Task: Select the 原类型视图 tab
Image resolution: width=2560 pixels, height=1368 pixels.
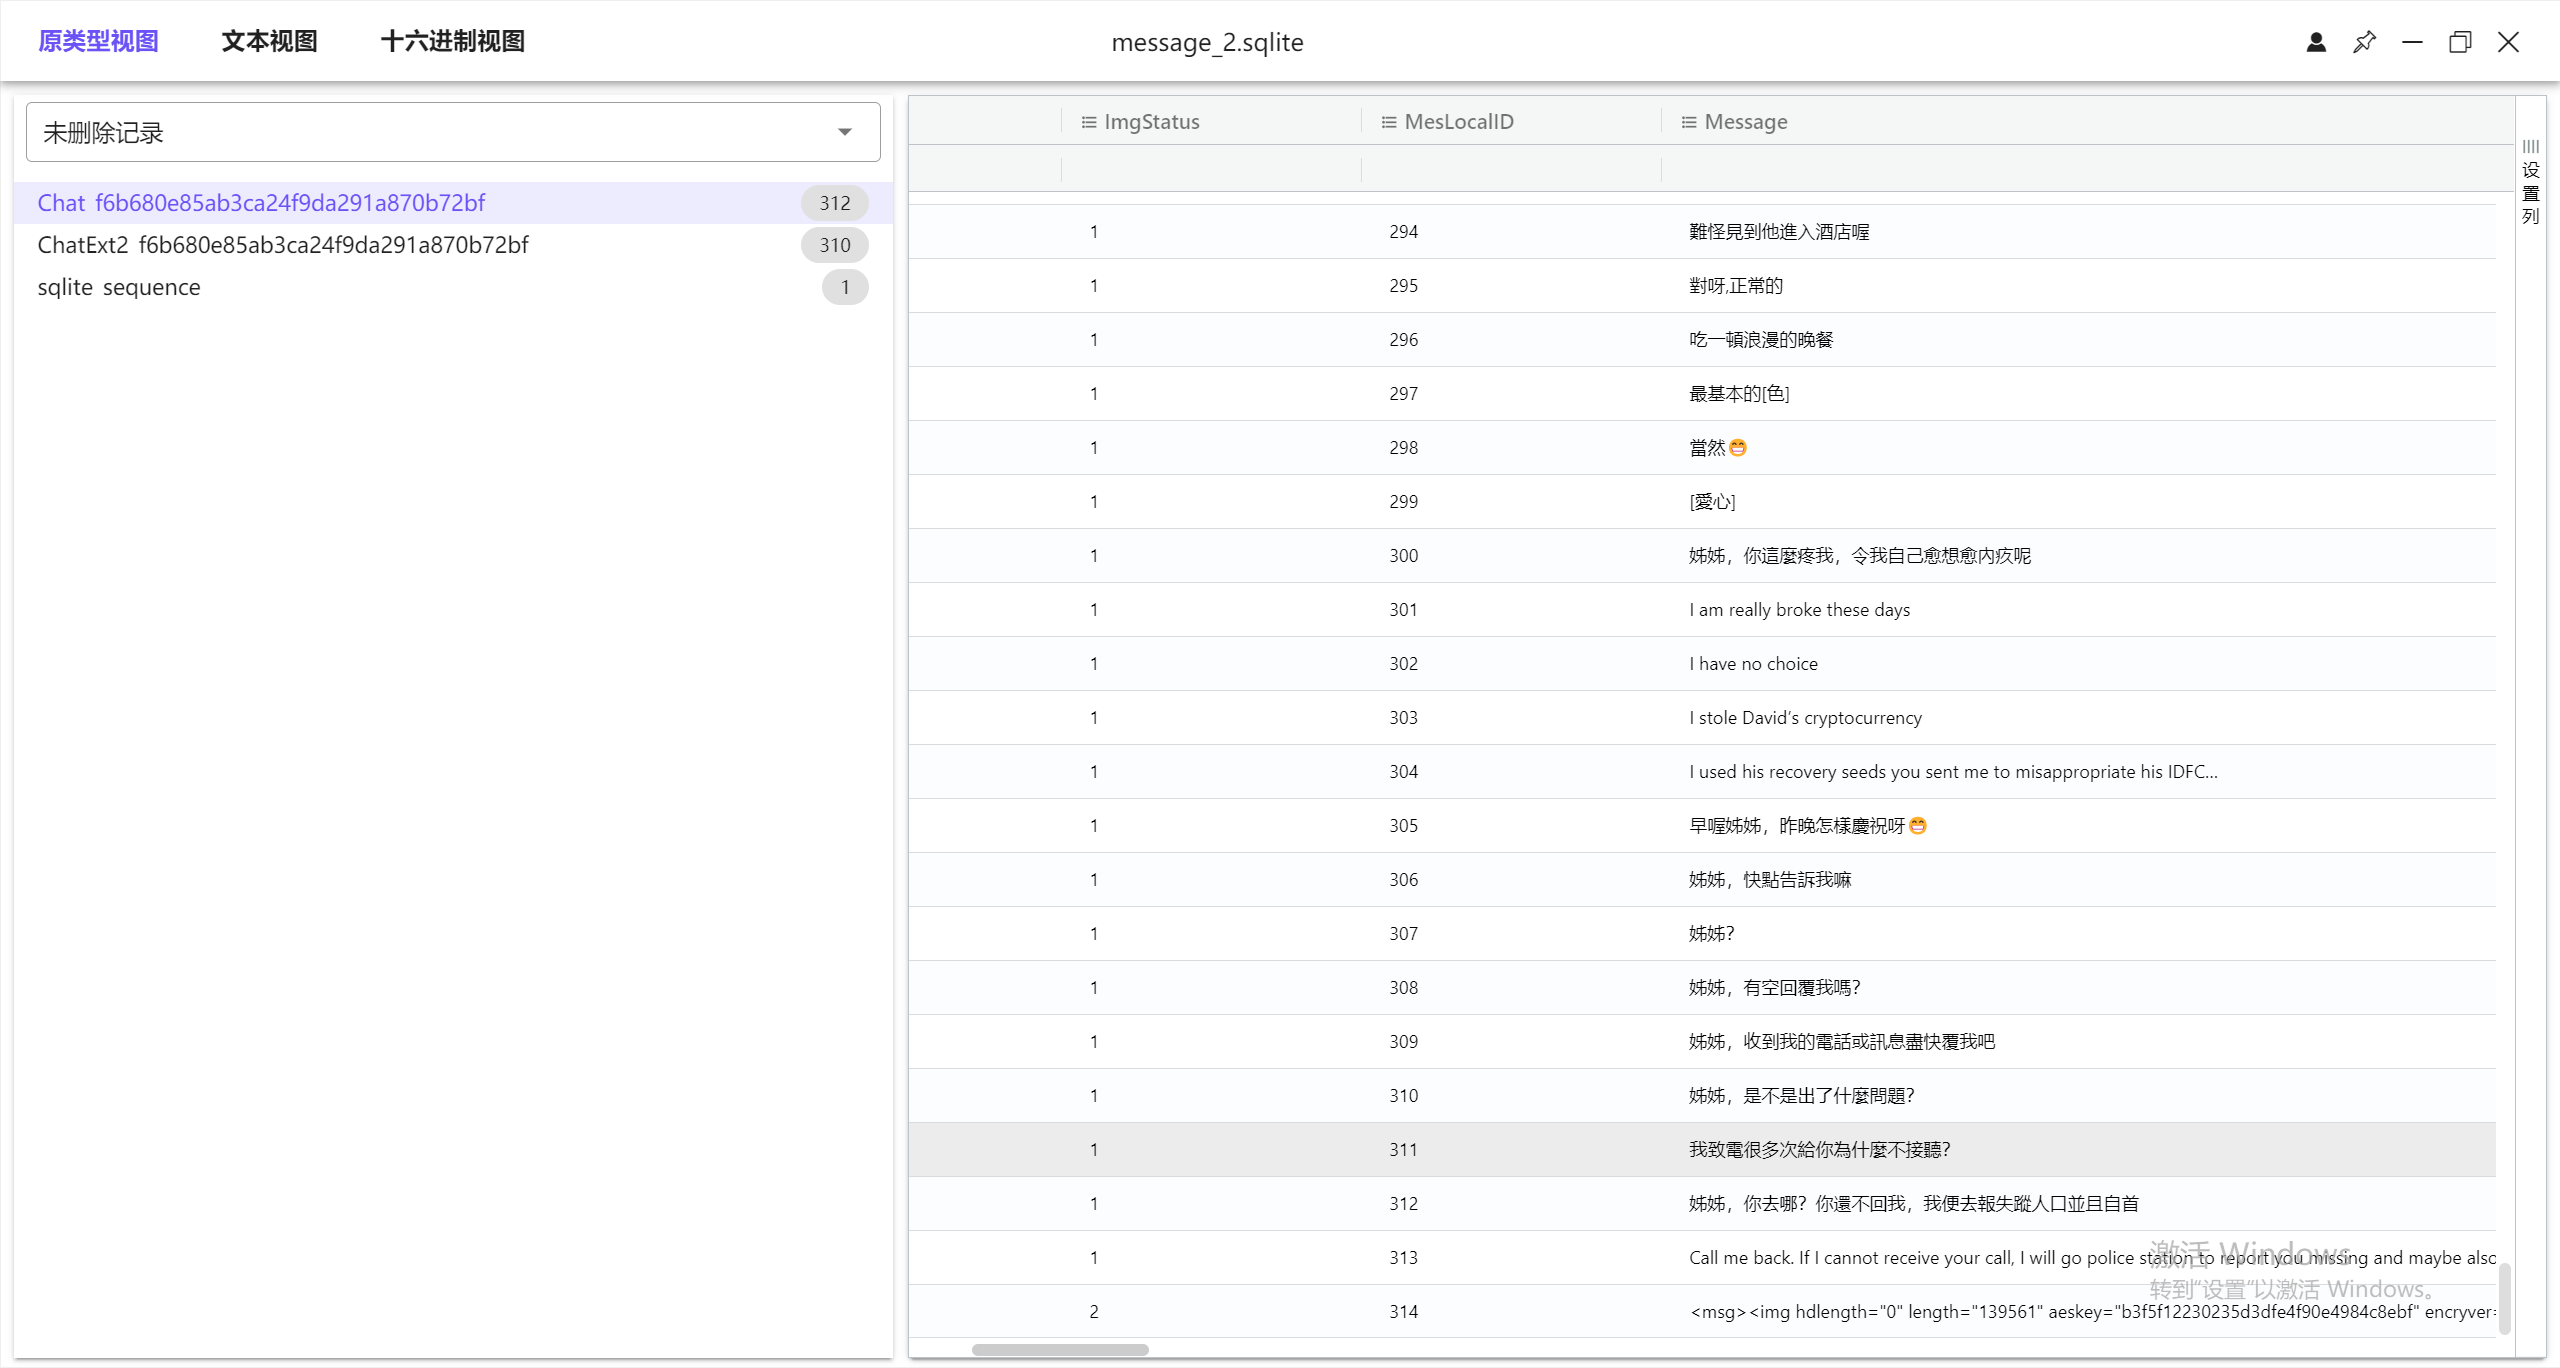Action: pos(98,41)
